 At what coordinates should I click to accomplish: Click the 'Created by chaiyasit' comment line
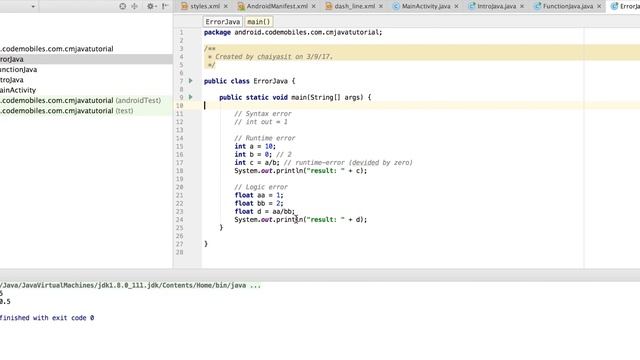tap(270, 56)
